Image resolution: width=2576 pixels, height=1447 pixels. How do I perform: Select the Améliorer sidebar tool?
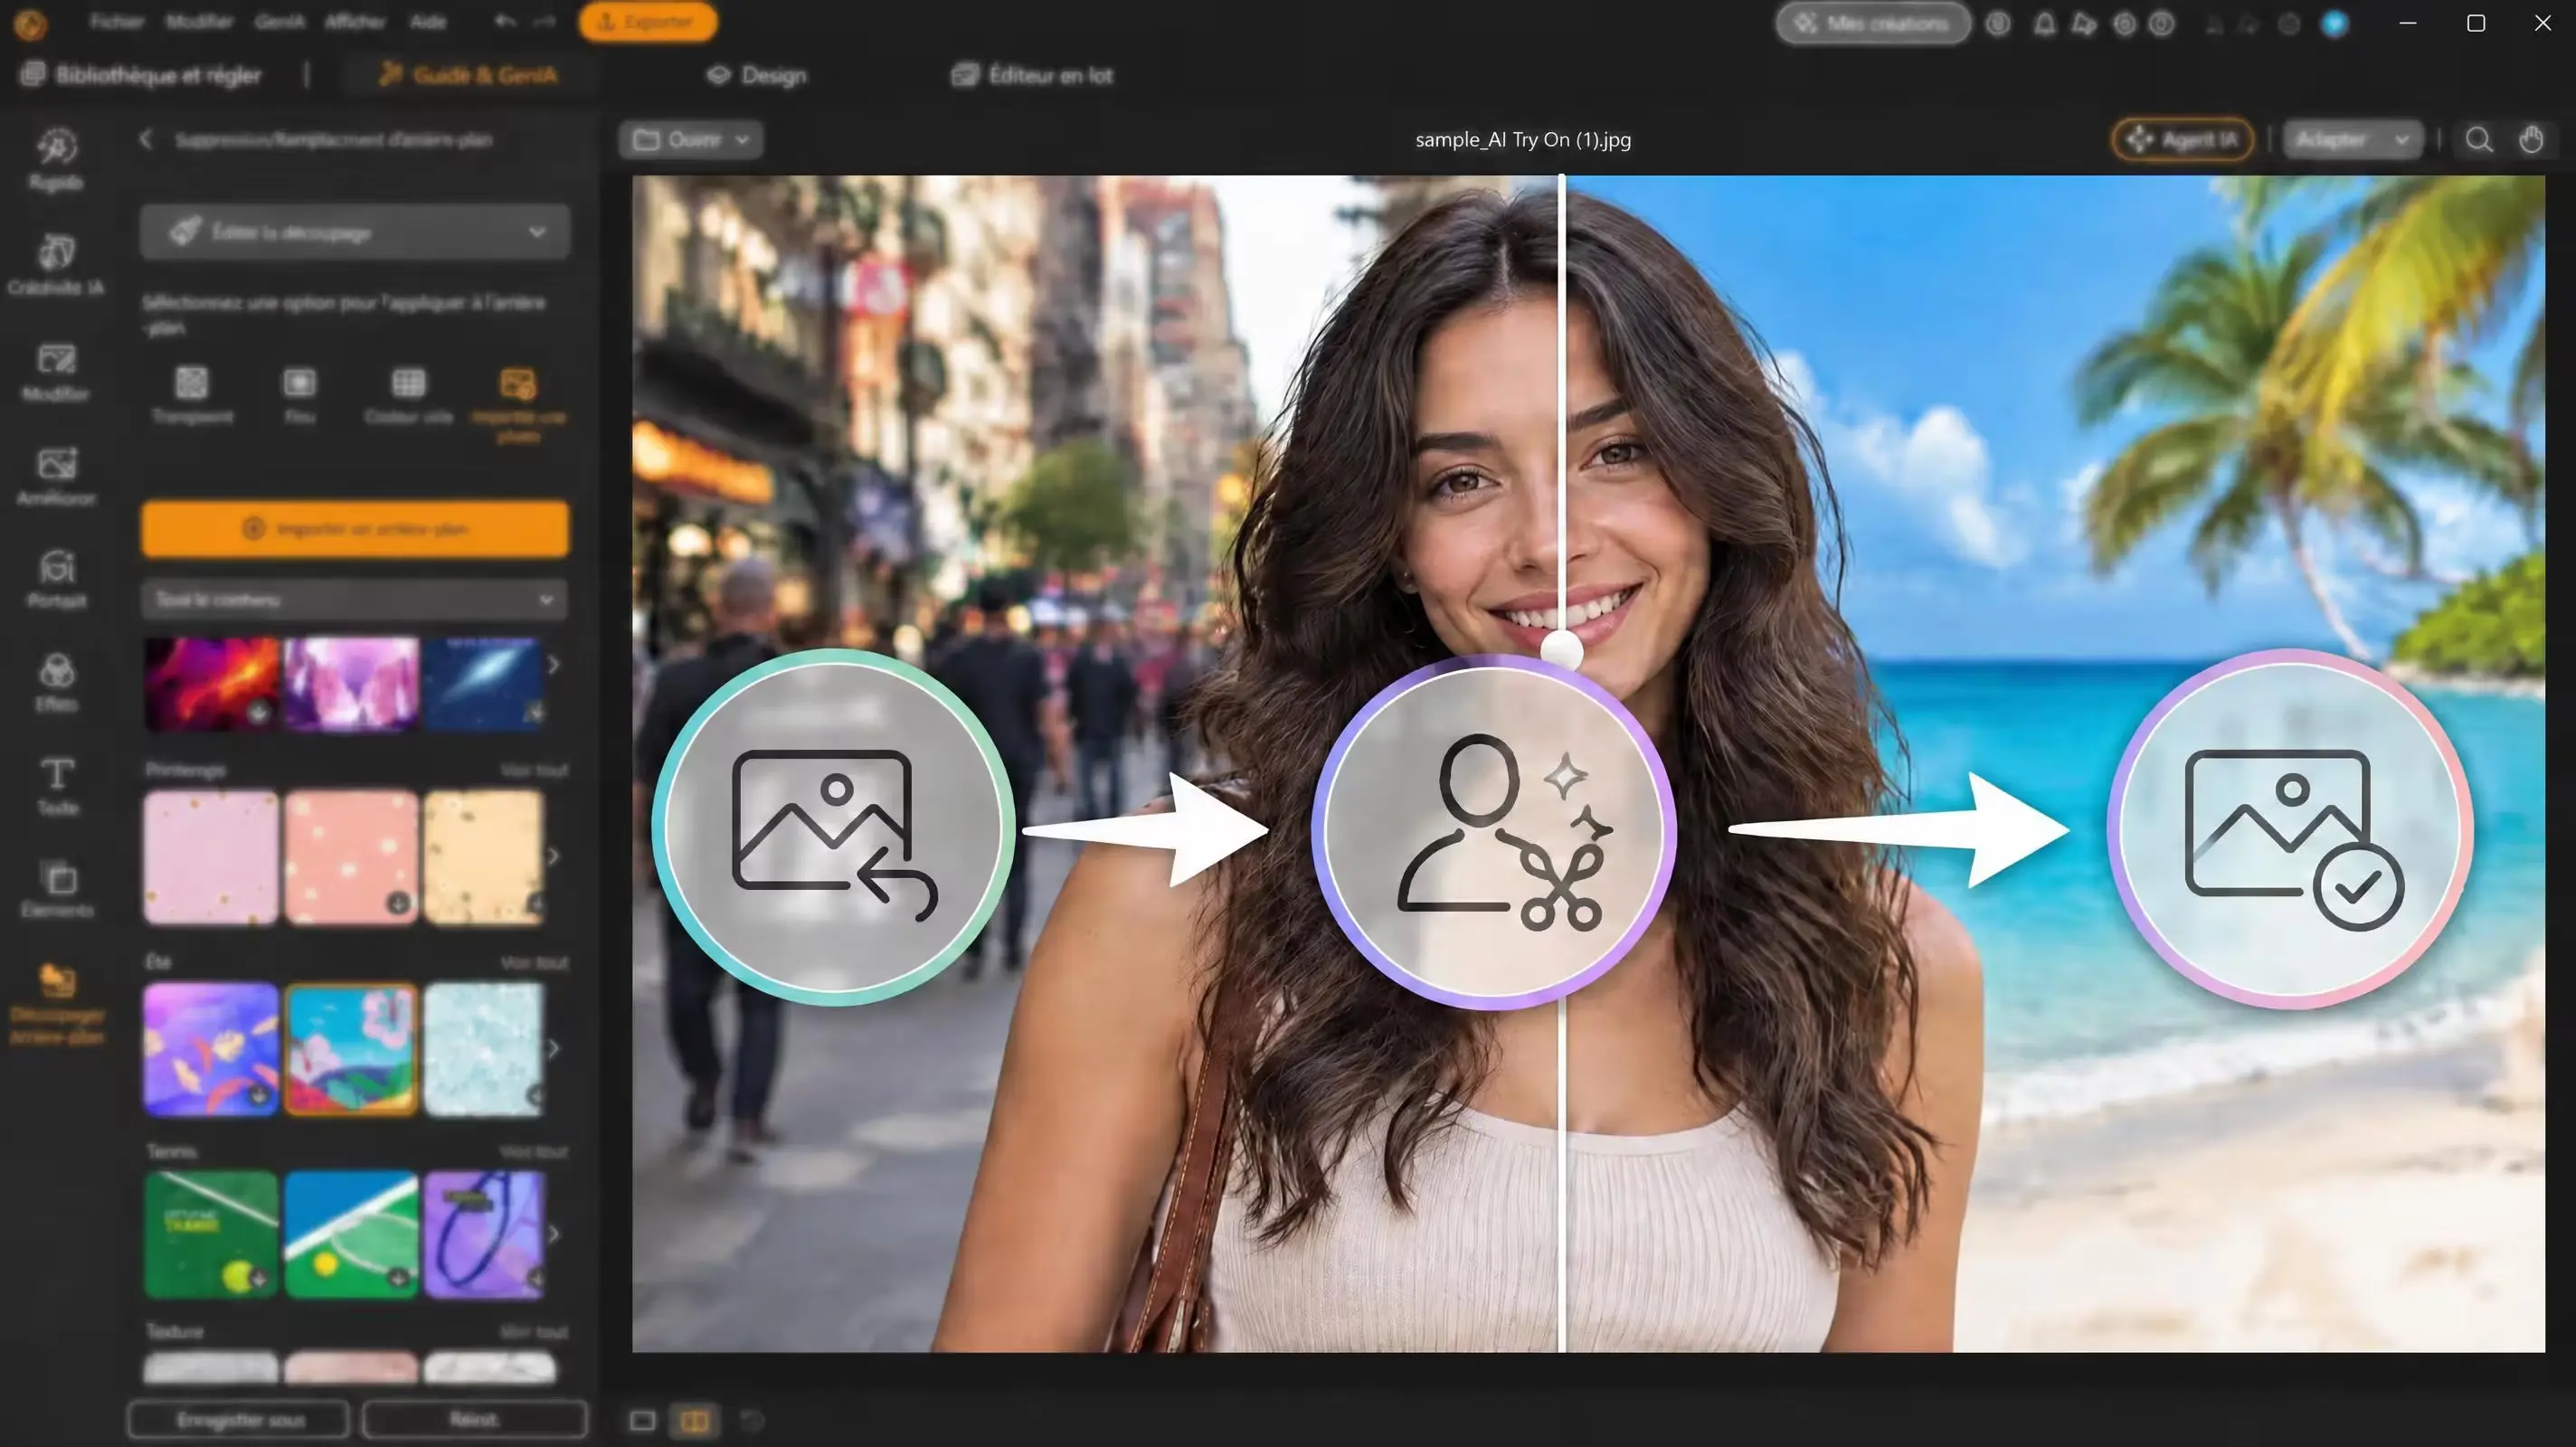click(56, 476)
